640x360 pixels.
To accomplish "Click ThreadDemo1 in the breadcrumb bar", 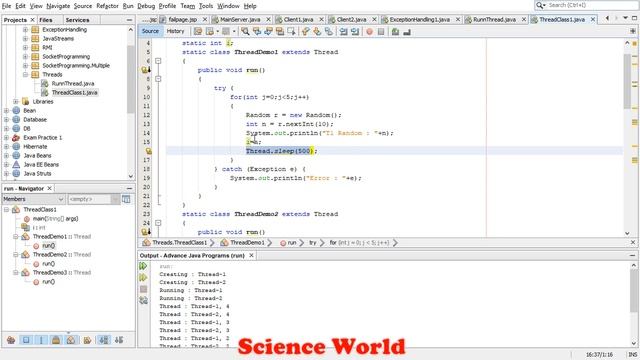I will tap(243, 242).
